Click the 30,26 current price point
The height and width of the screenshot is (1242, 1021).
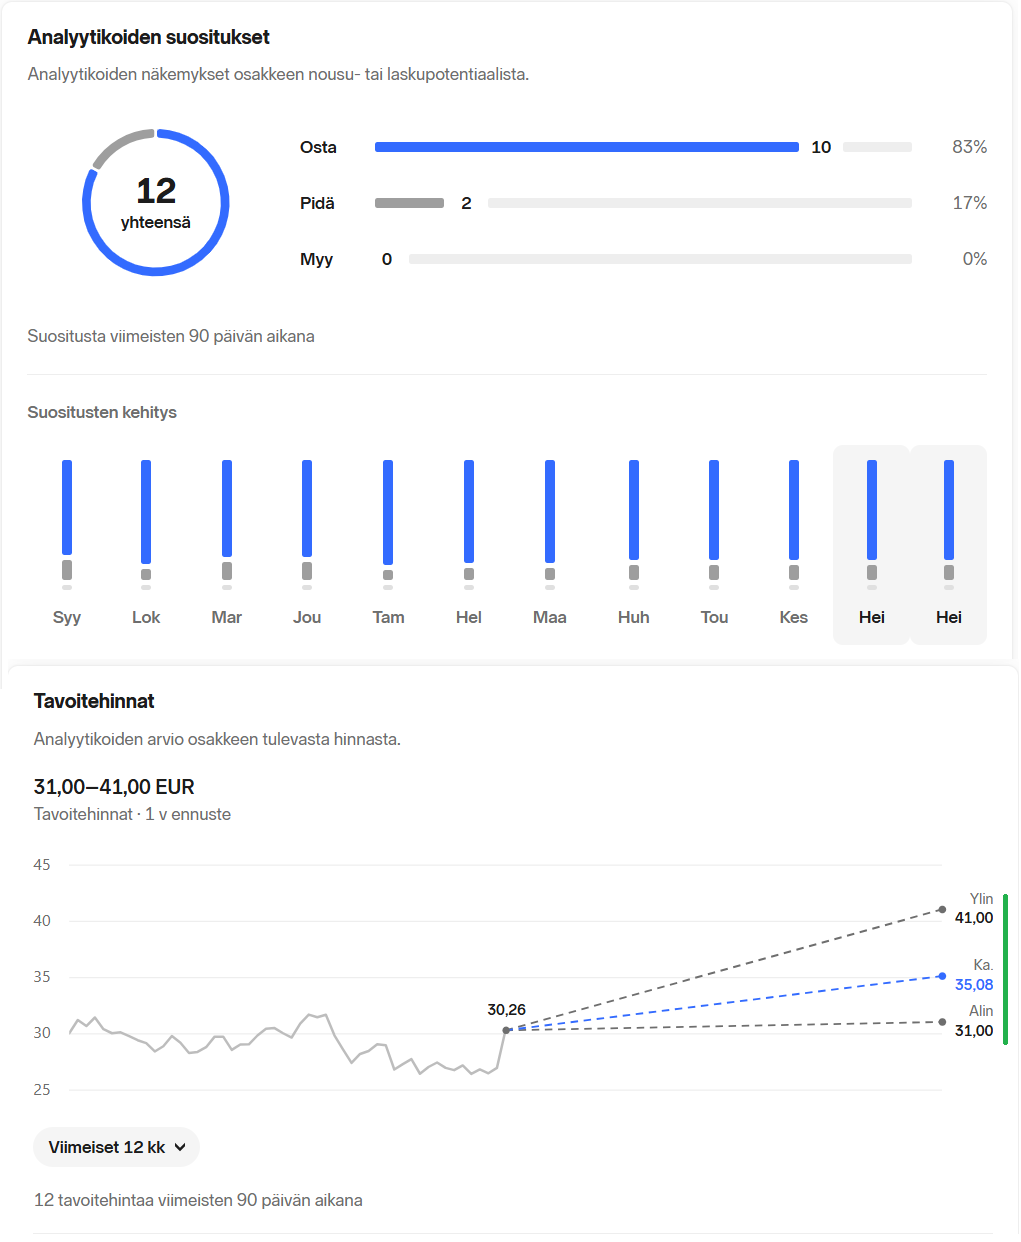click(x=506, y=1030)
